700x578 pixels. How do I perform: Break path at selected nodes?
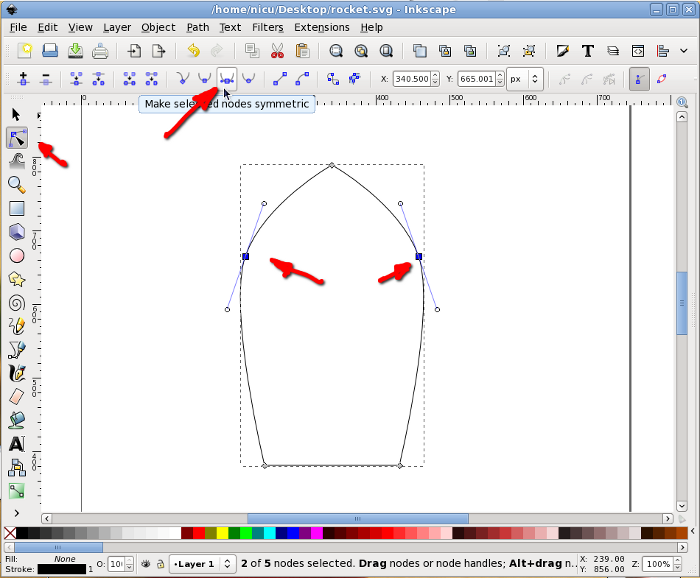tap(98, 79)
